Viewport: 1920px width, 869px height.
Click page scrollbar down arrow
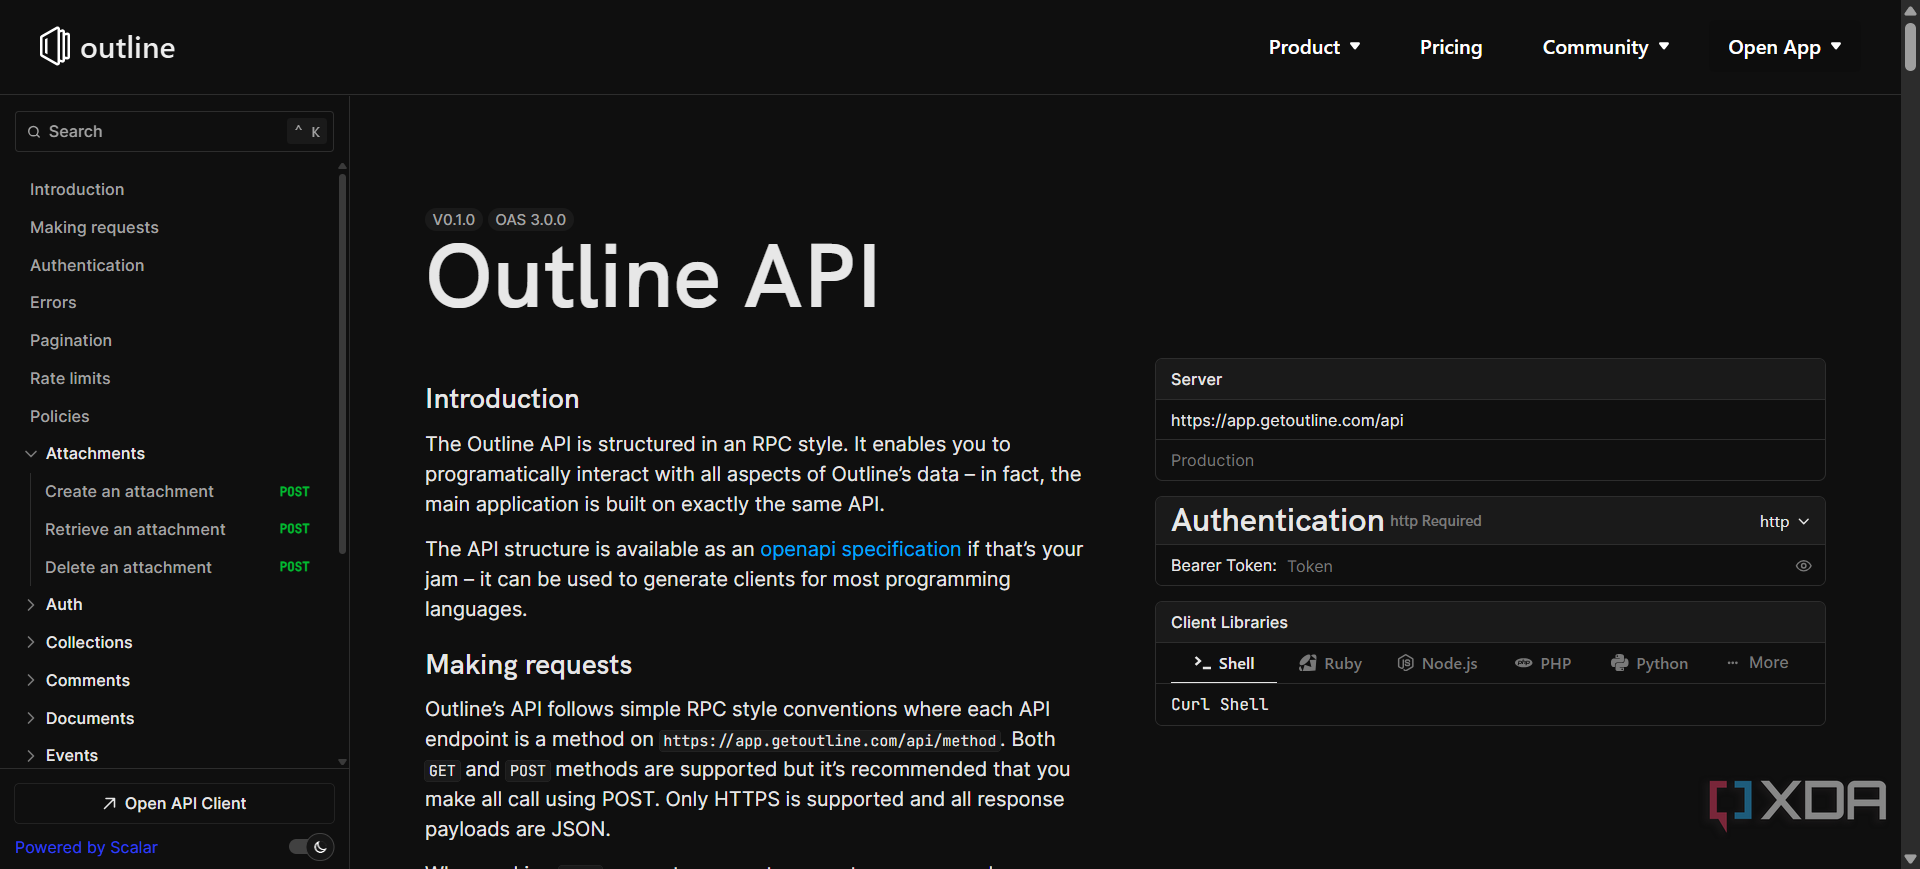pyautogui.click(x=1910, y=859)
